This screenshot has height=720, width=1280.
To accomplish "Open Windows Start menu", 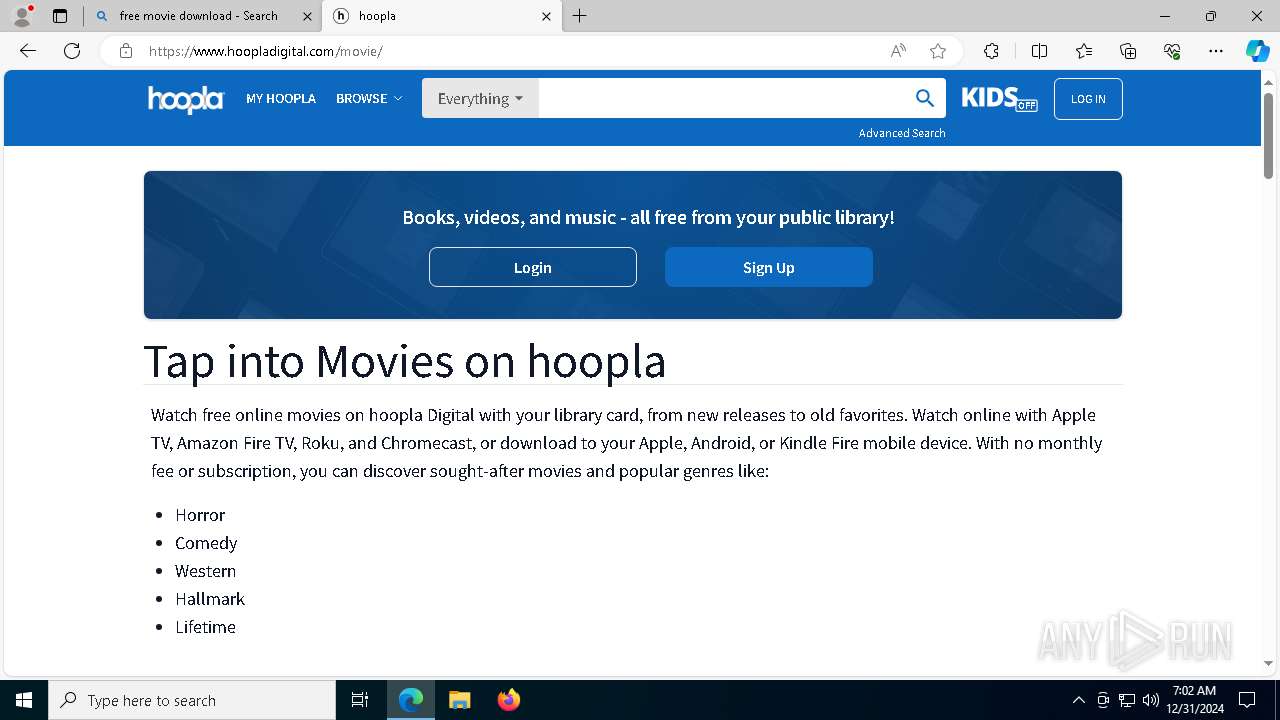I will 24,700.
